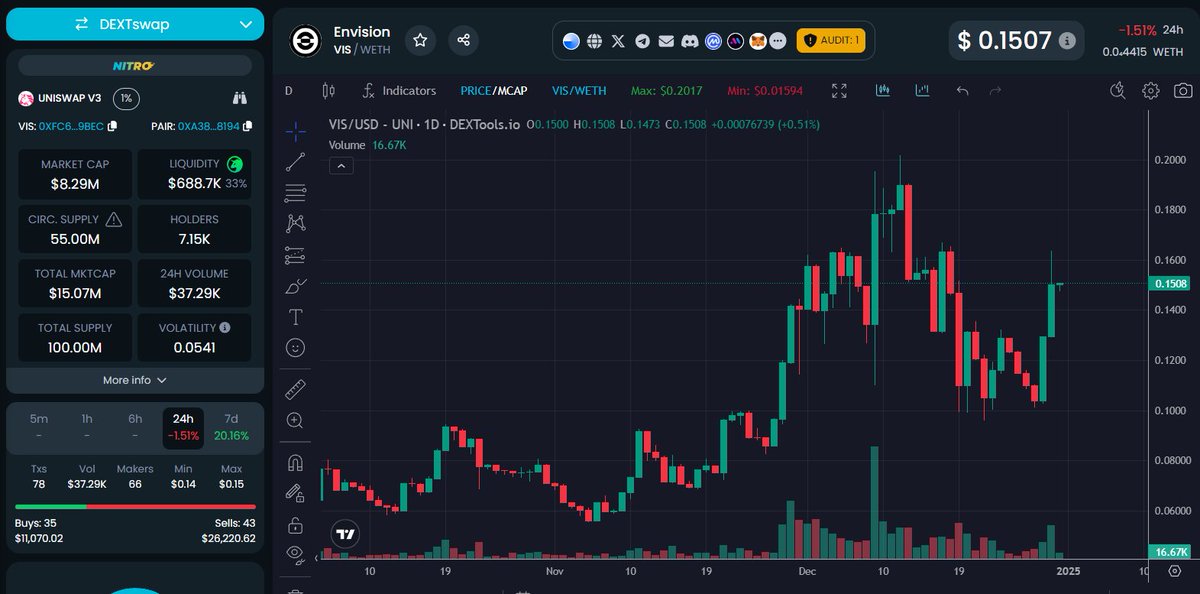Select the trend line drawing tool
This screenshot has width=1200, height=594.
click(x=295, y=162)
